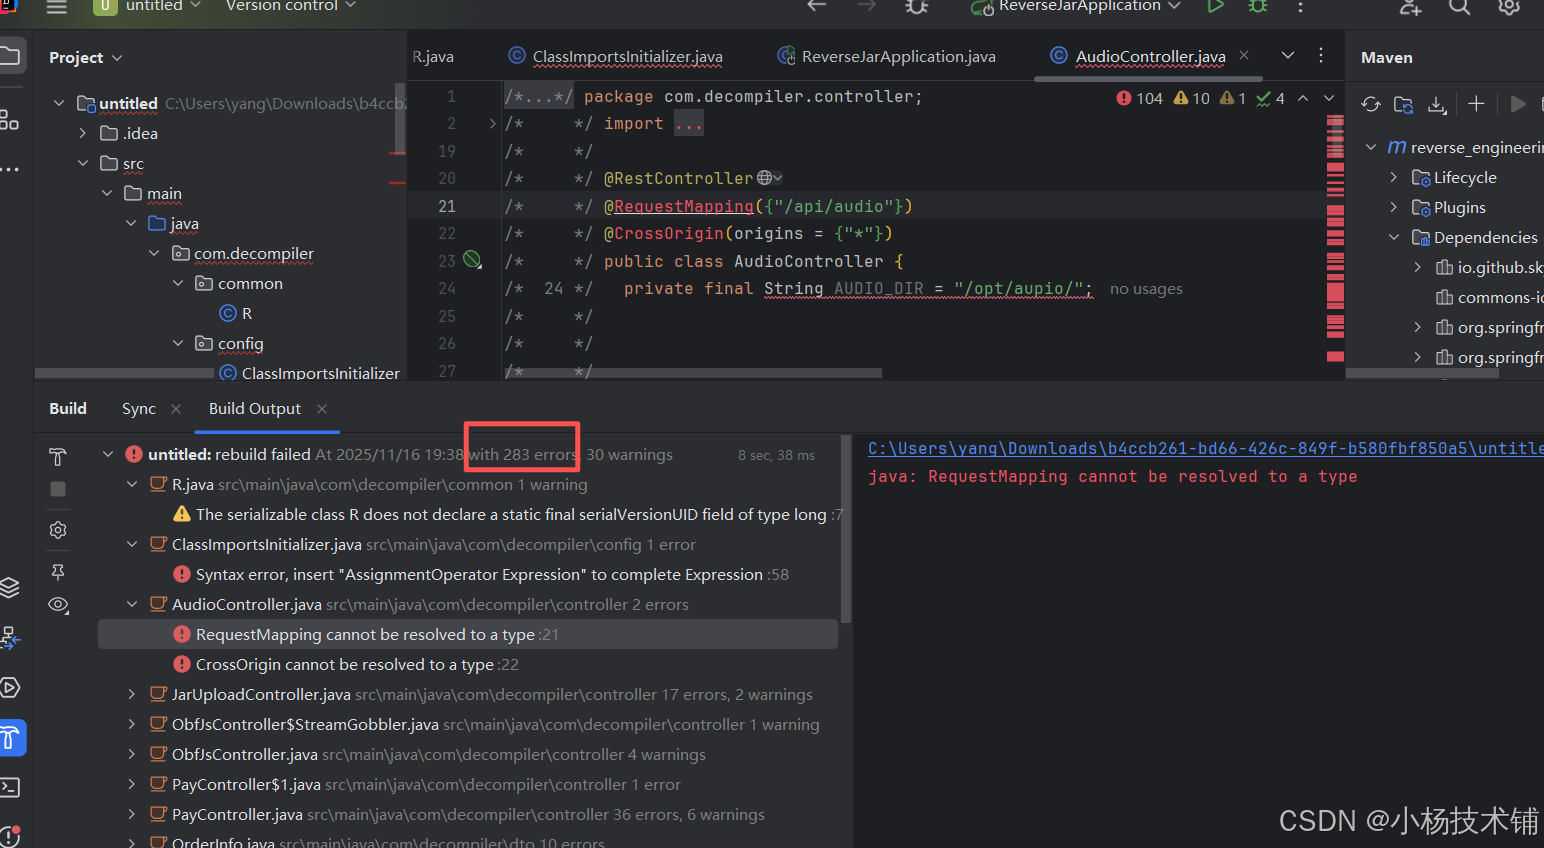Navigate back with the left arrow

pyautogui.click(x=817, y=6)
